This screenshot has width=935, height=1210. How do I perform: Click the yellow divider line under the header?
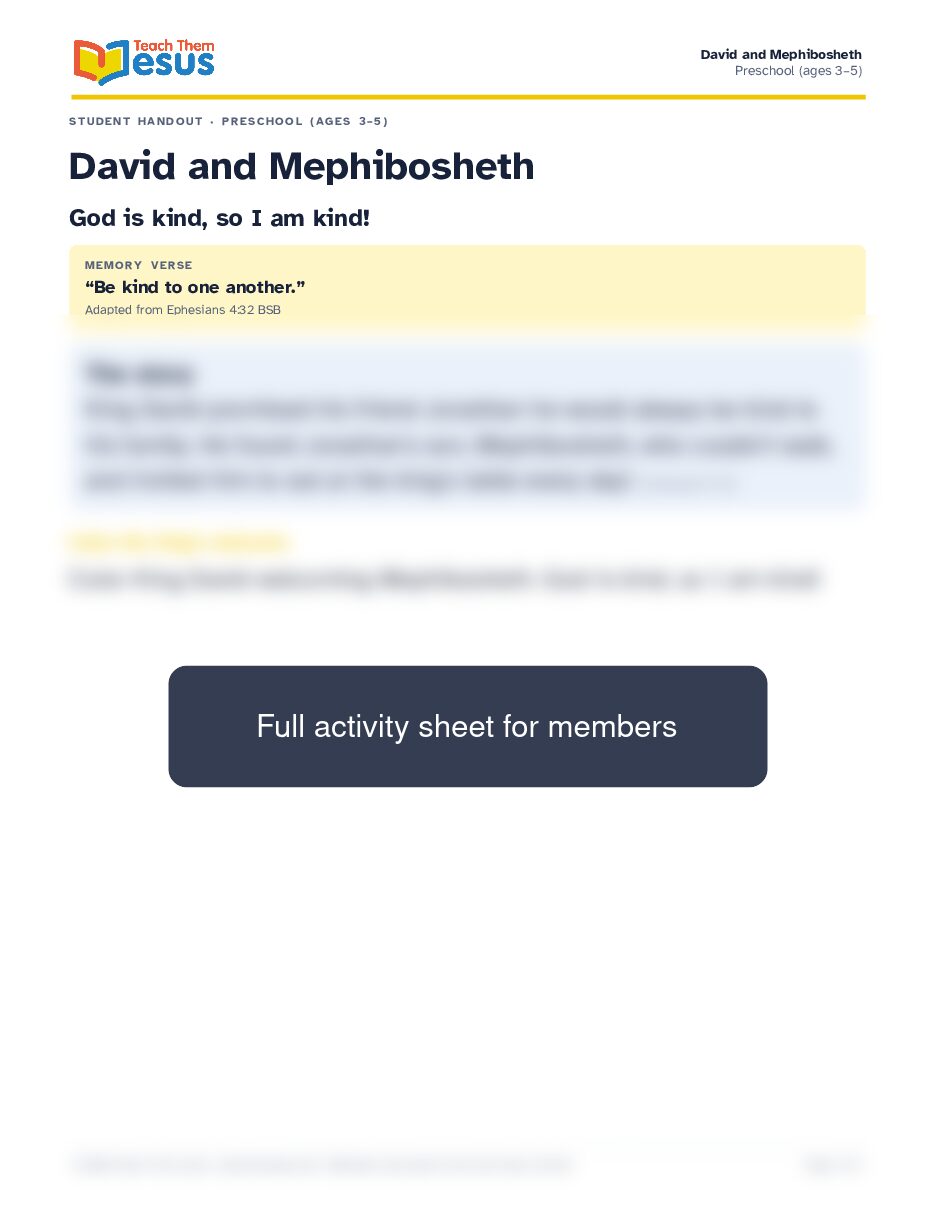pos(468,97)
